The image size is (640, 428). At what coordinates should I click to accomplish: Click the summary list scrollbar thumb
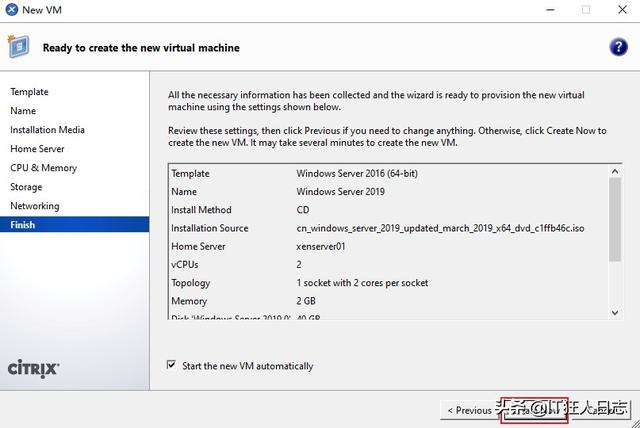pyautogui.click(x=615, y=220)
